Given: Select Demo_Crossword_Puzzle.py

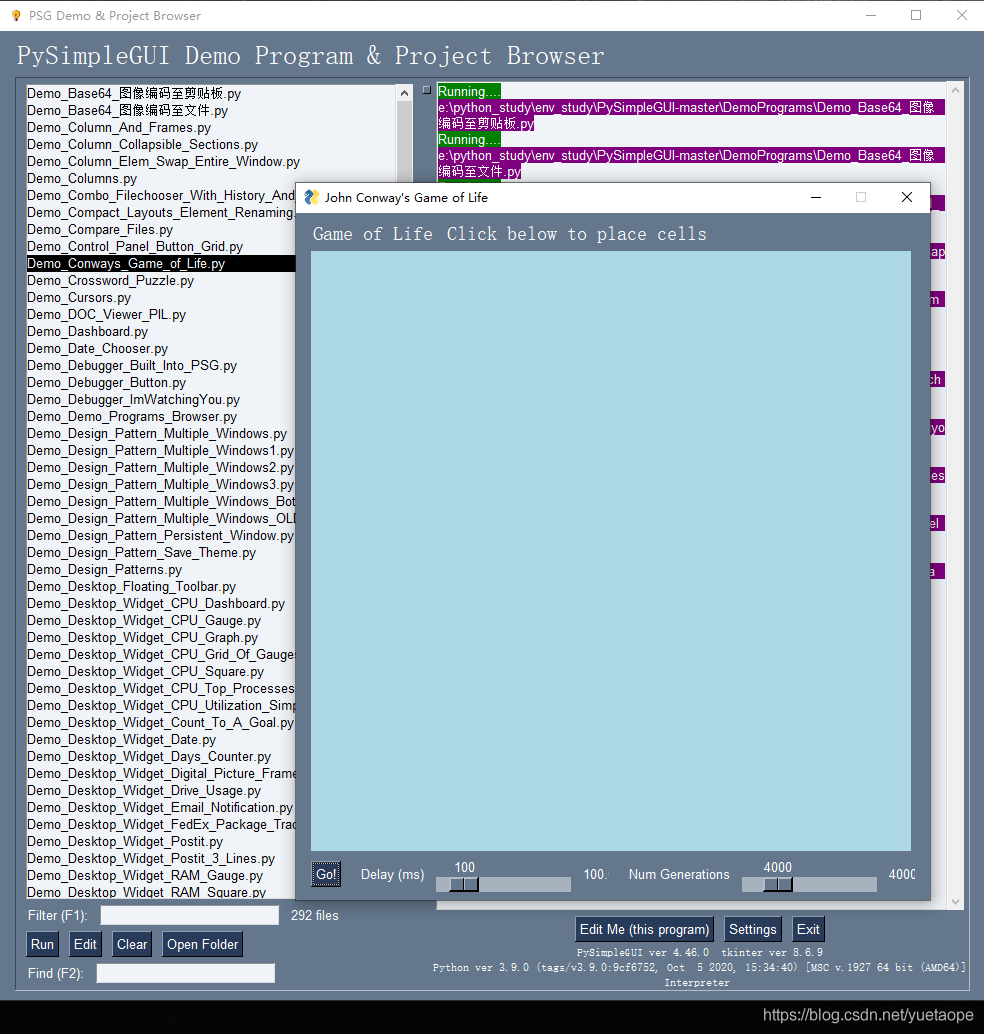Looking at the screenshot, I should 110,281.
